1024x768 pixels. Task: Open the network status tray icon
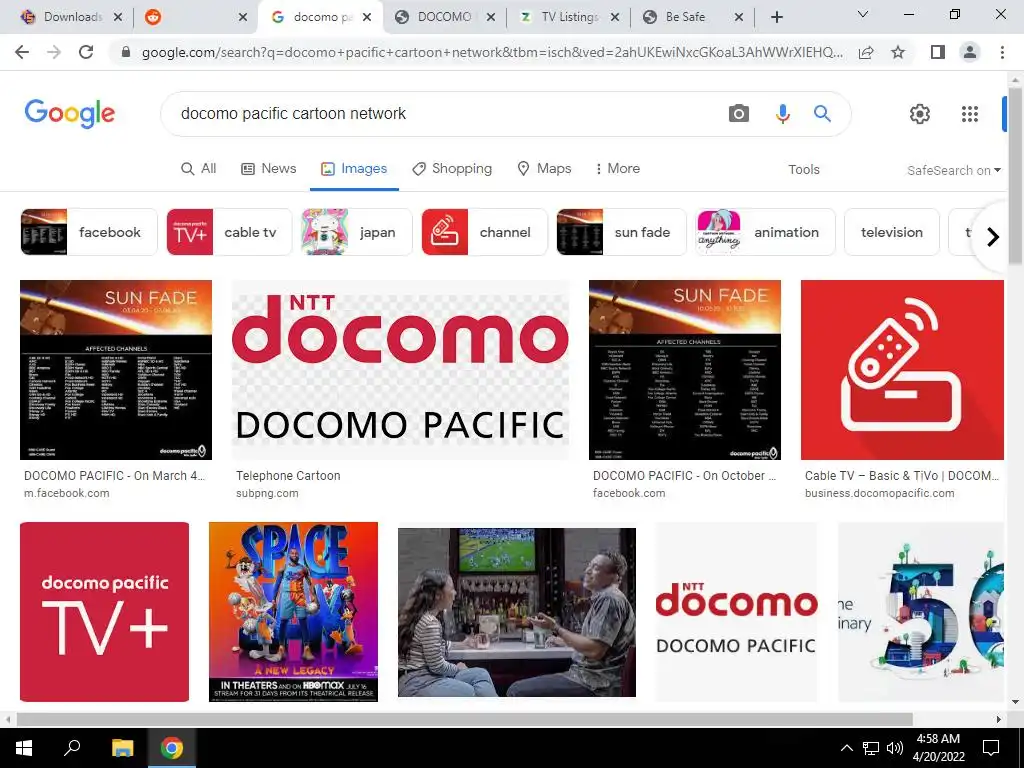871,748
